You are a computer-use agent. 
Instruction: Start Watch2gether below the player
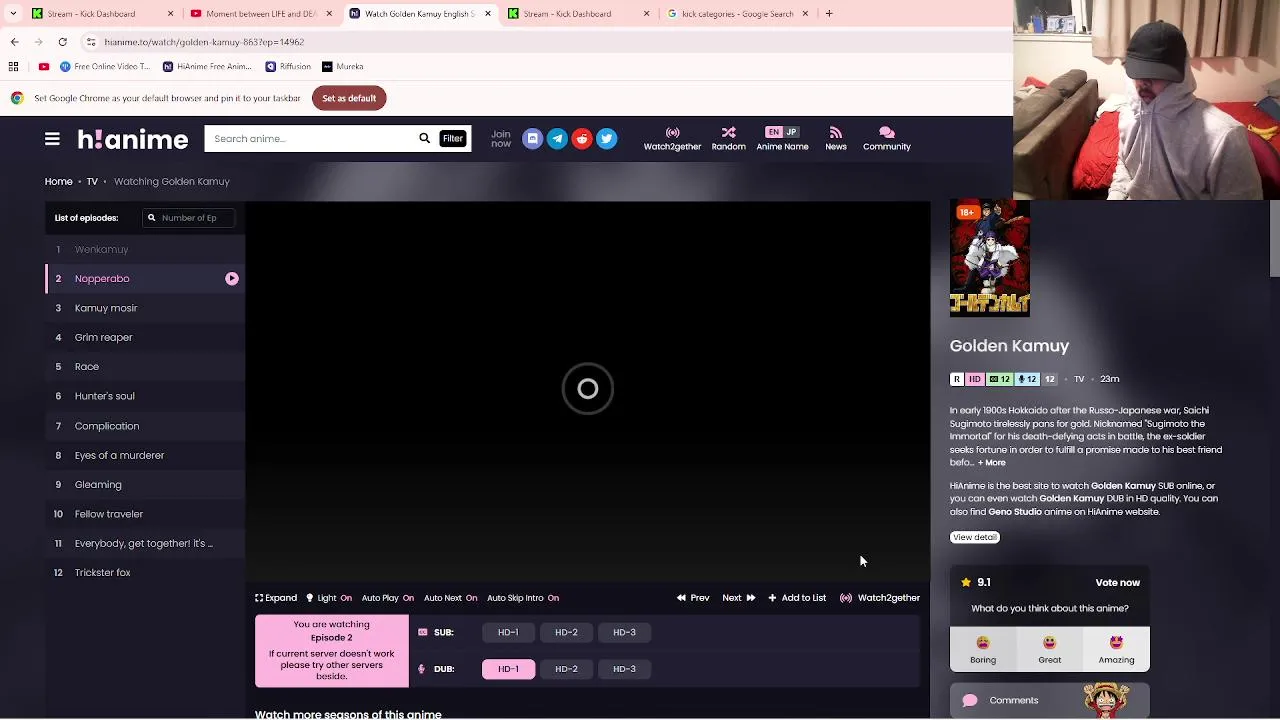pyautogui.click(x=880, y=598)
